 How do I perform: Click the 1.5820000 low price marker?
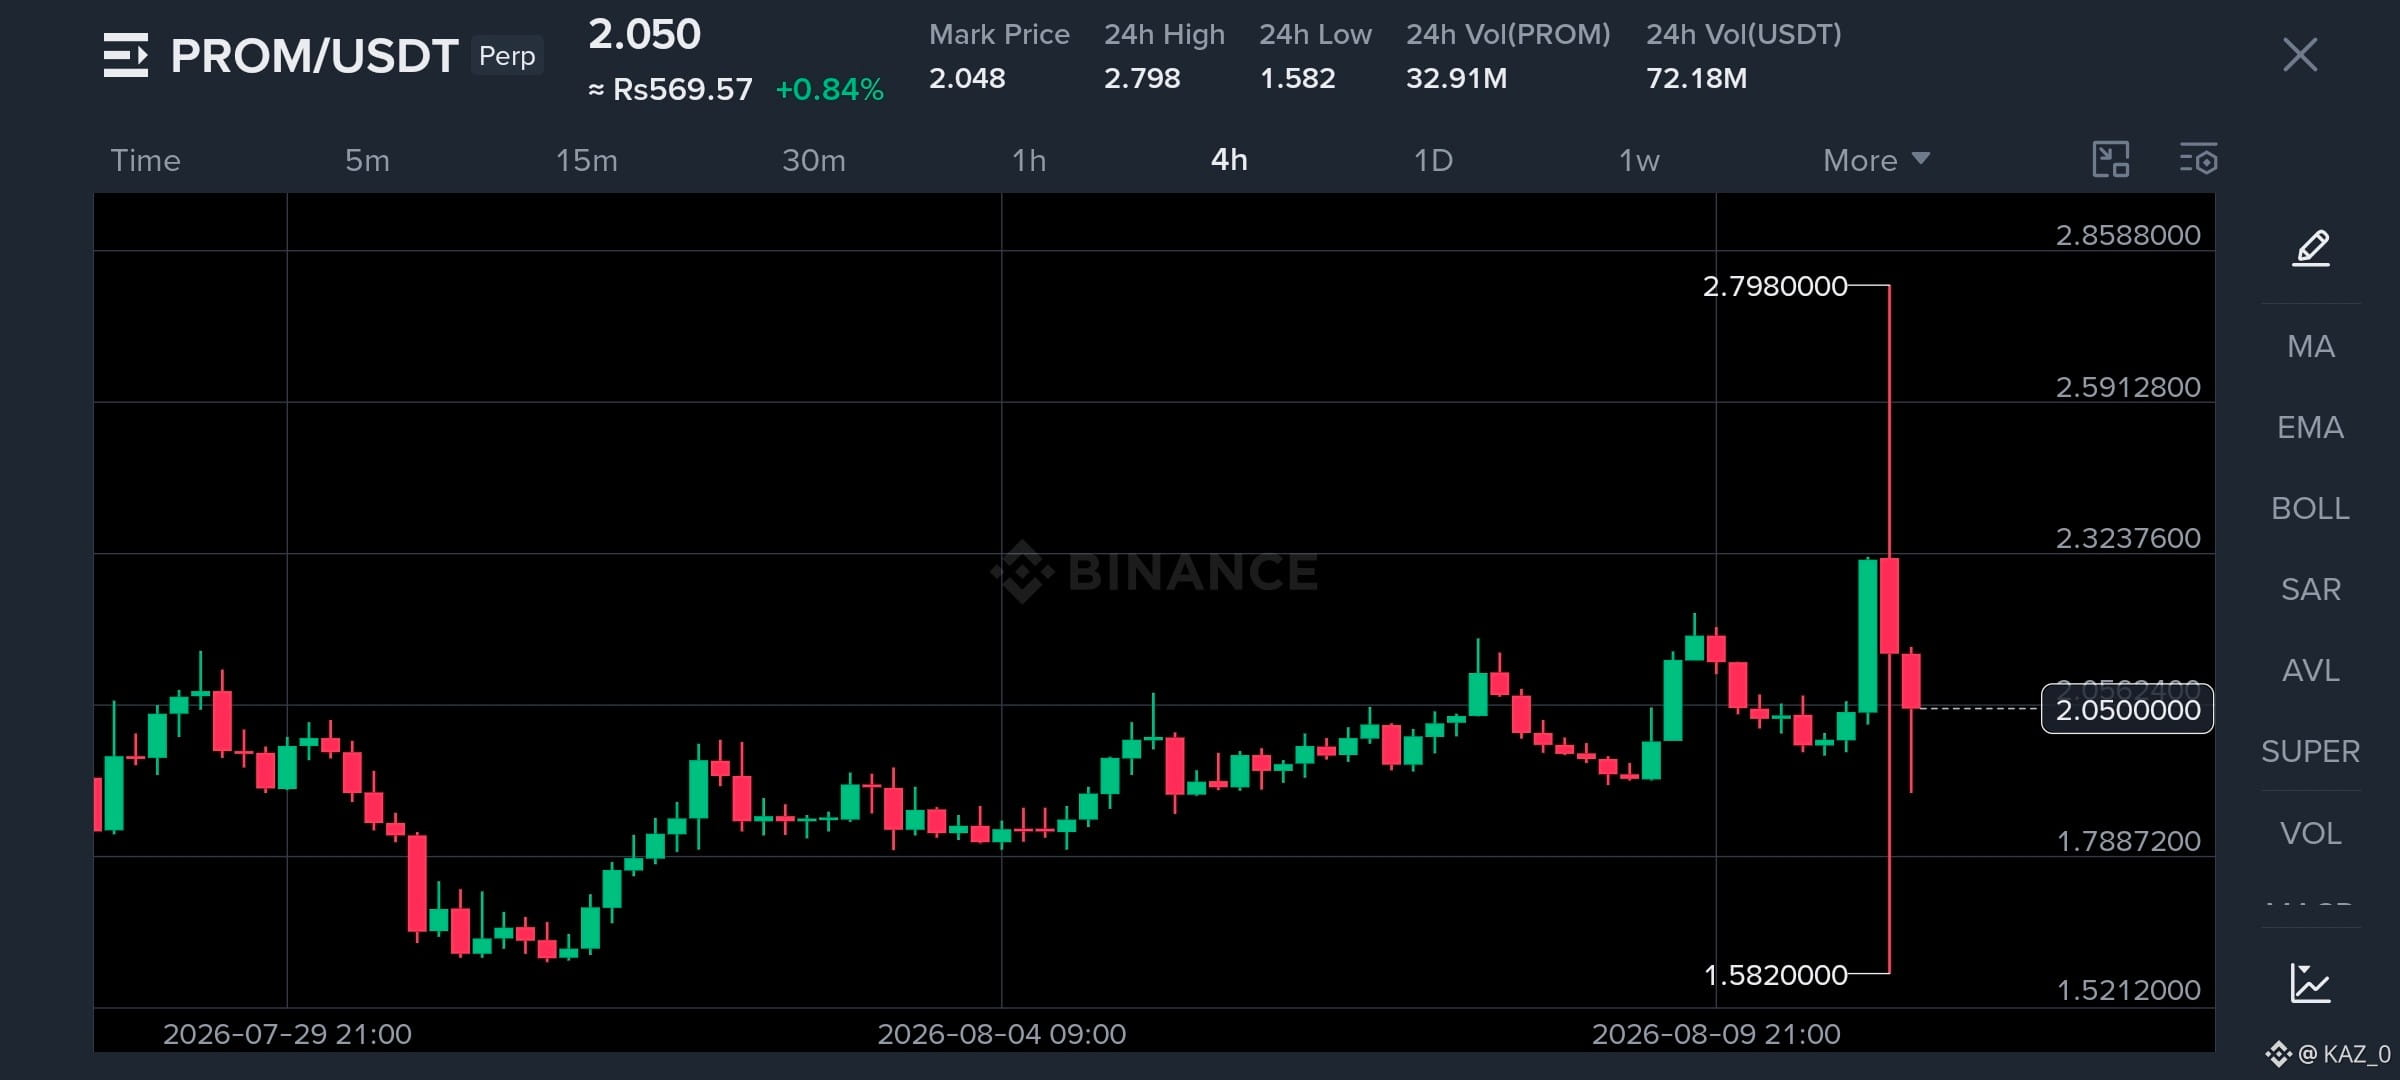(1775, 974)
